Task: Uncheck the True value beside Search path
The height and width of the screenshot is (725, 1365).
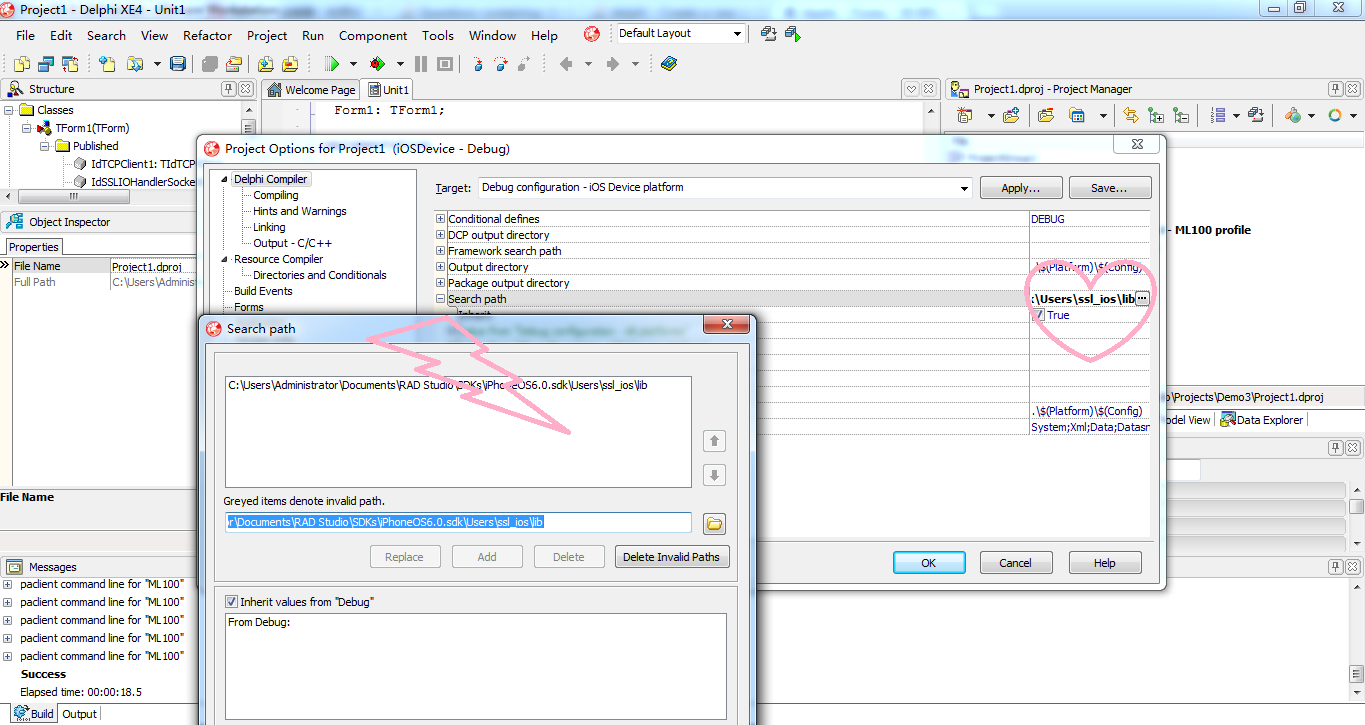Action: [x=1039, y=315]
